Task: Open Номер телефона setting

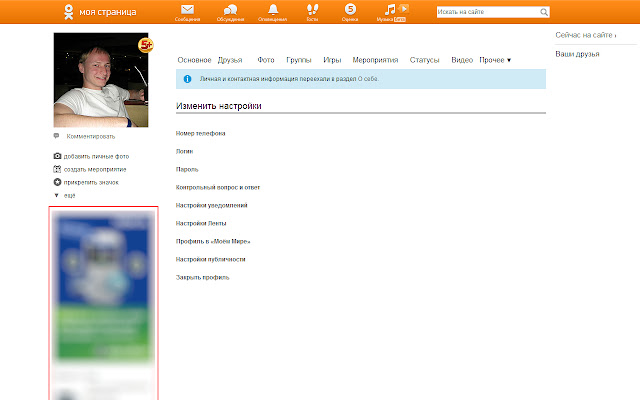Action: click(200, 133)
